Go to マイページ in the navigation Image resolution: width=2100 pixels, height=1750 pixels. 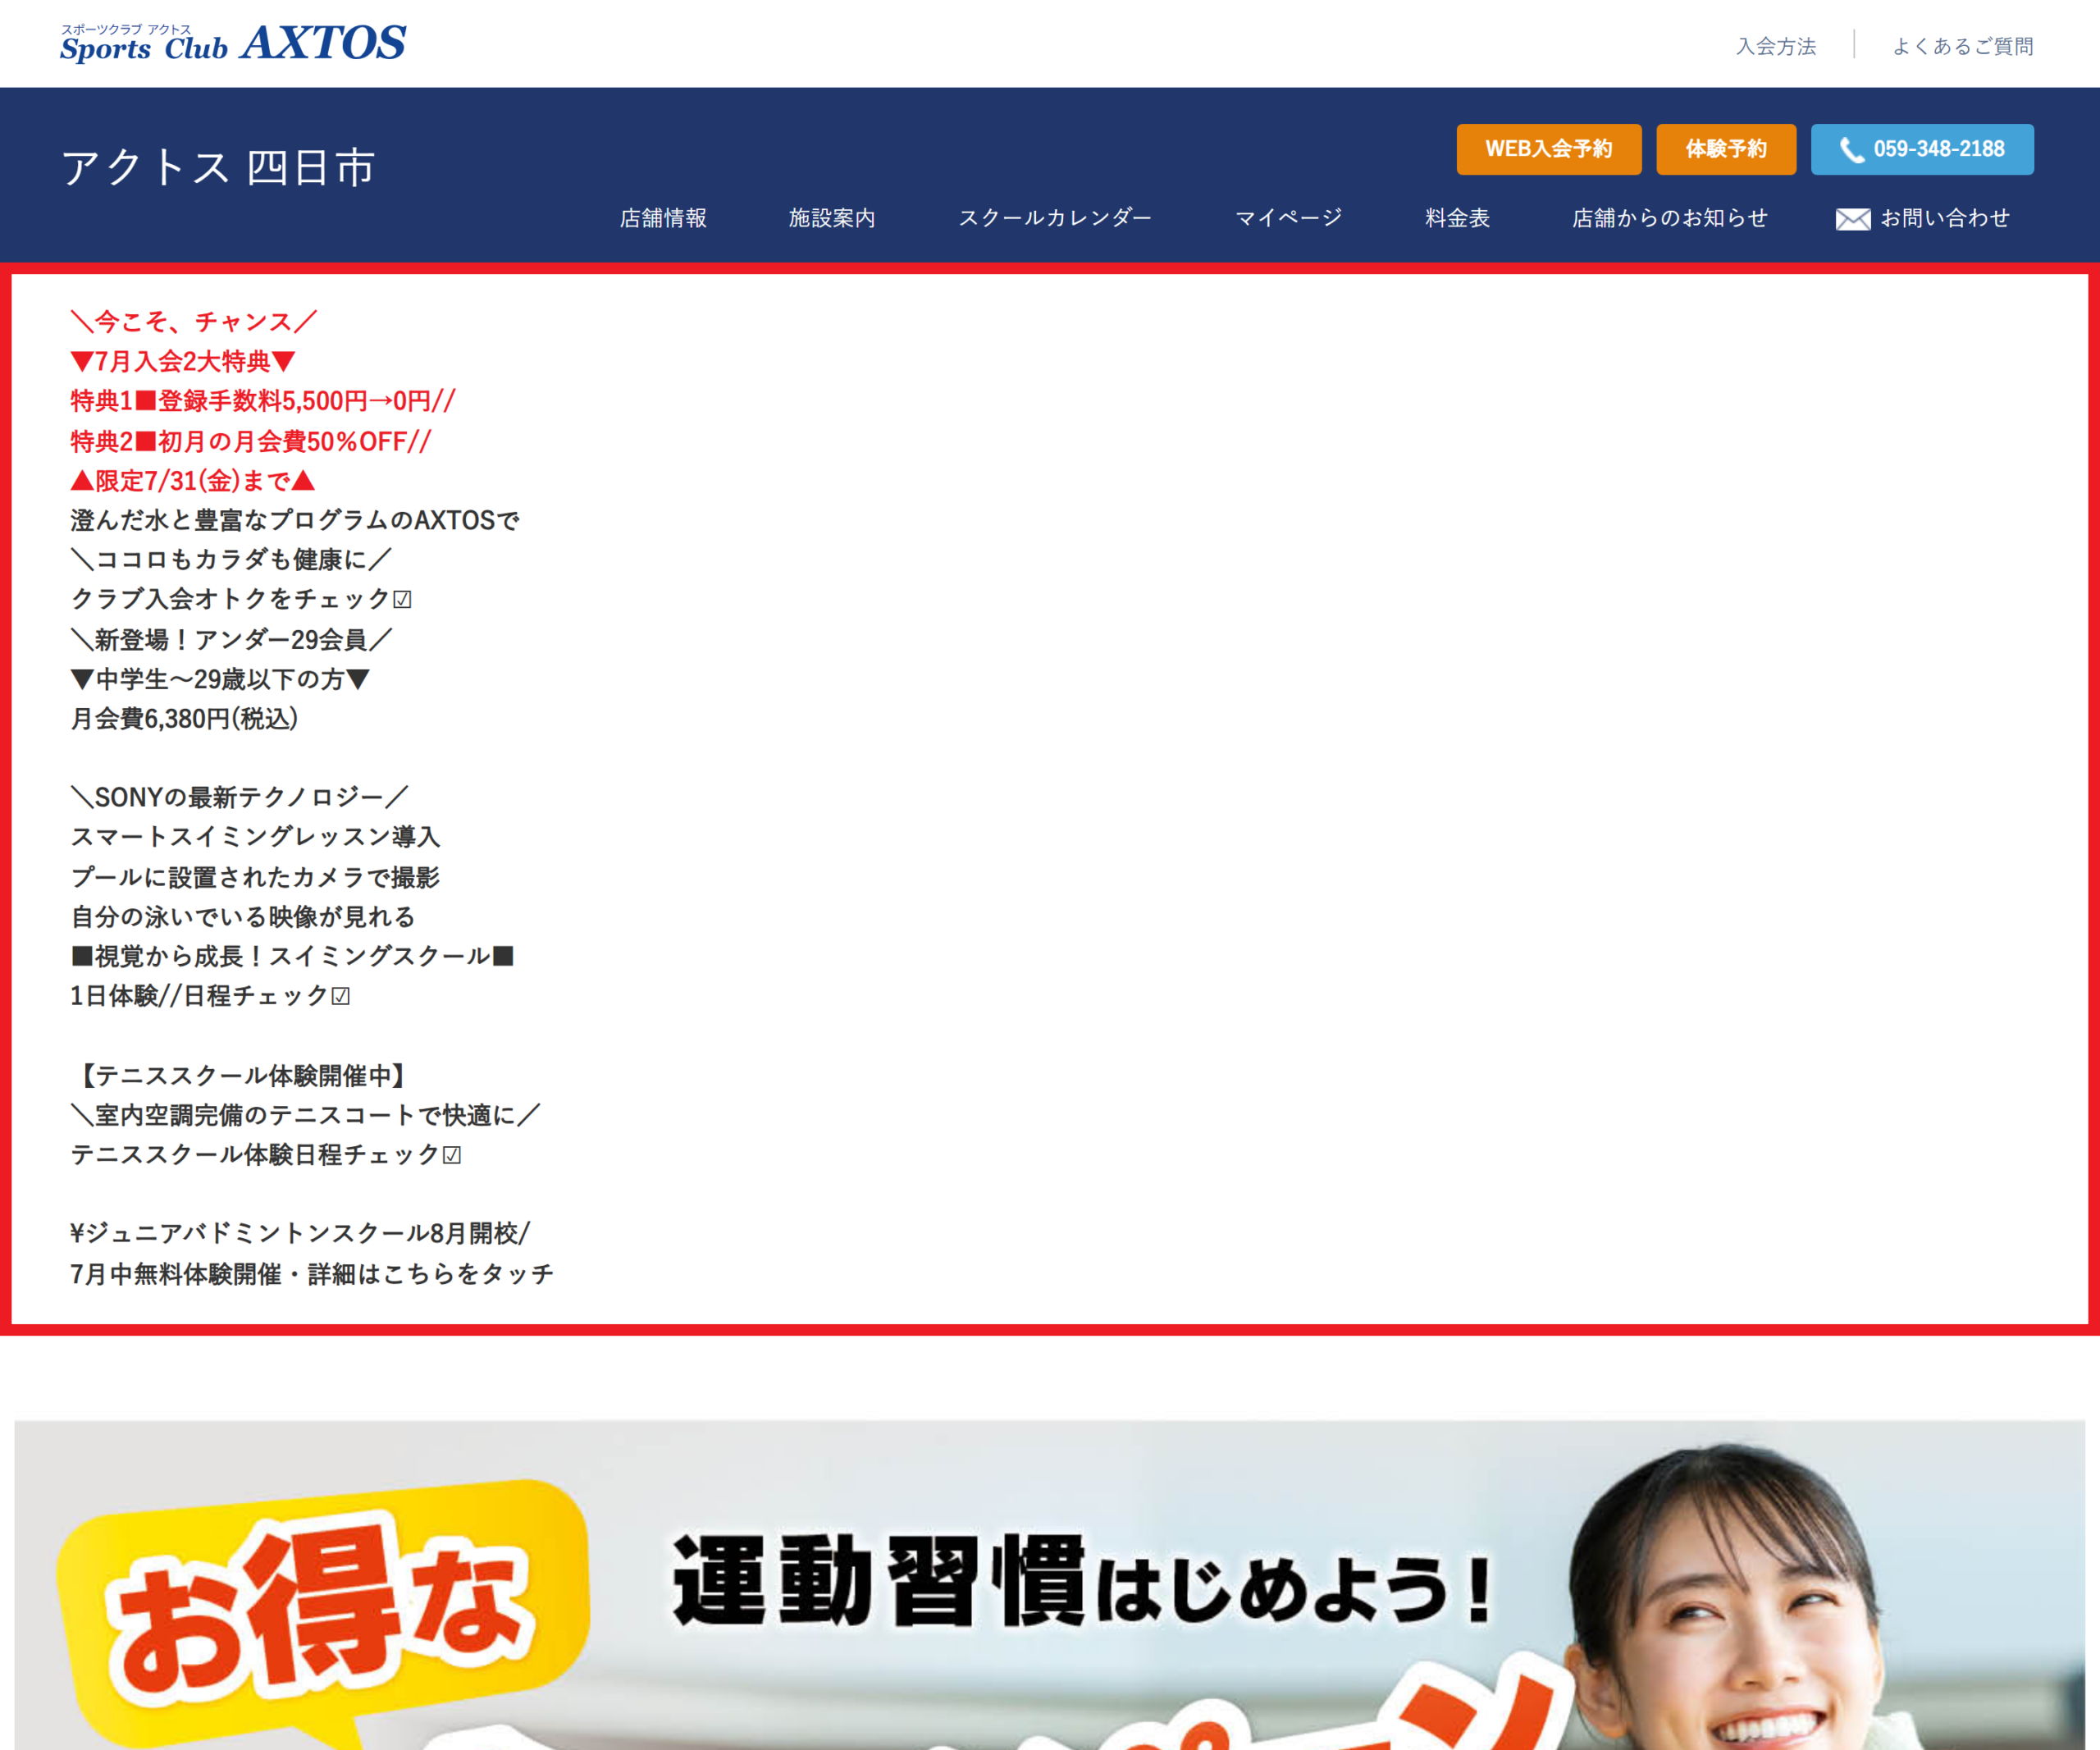pos(1289,218)
